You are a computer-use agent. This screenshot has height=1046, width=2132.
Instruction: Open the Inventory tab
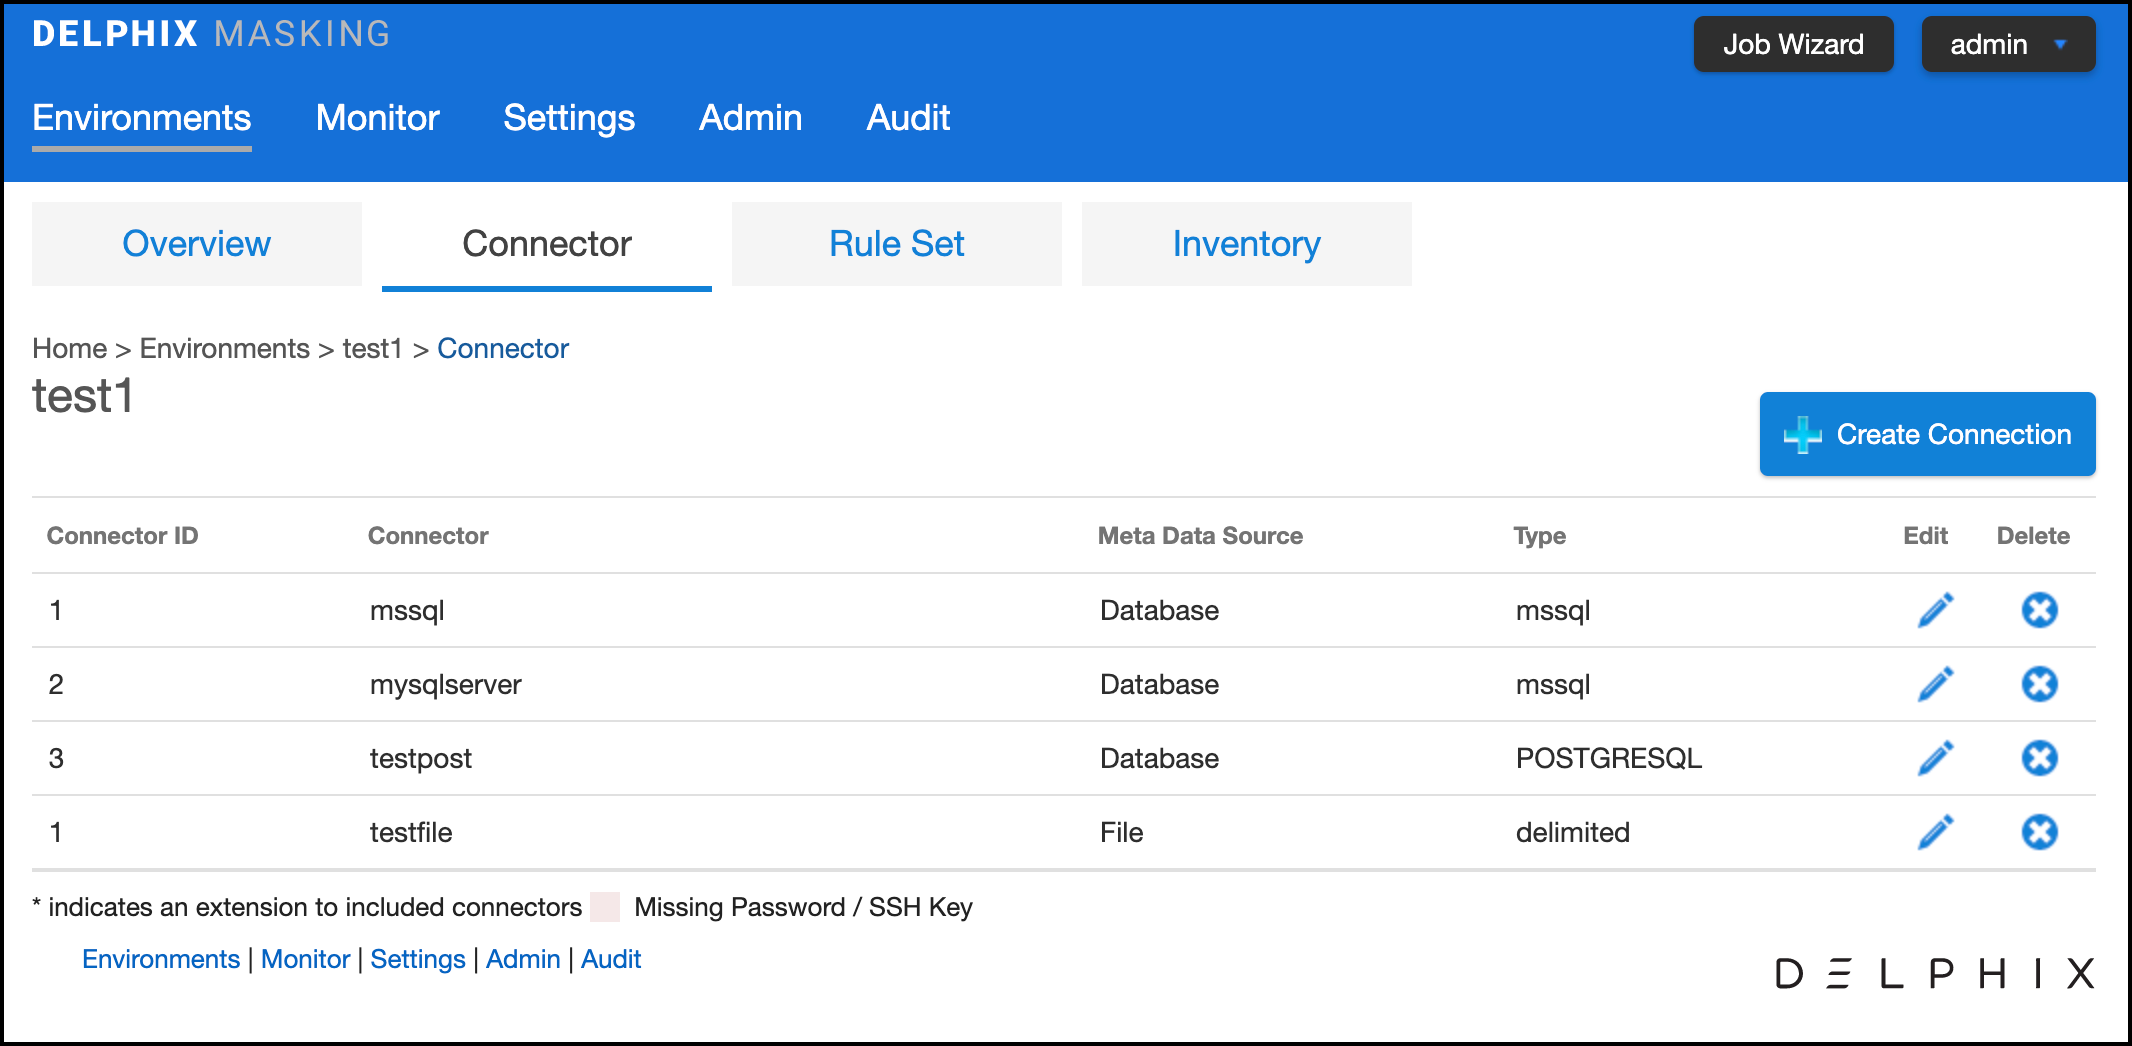coord(1246,243)
